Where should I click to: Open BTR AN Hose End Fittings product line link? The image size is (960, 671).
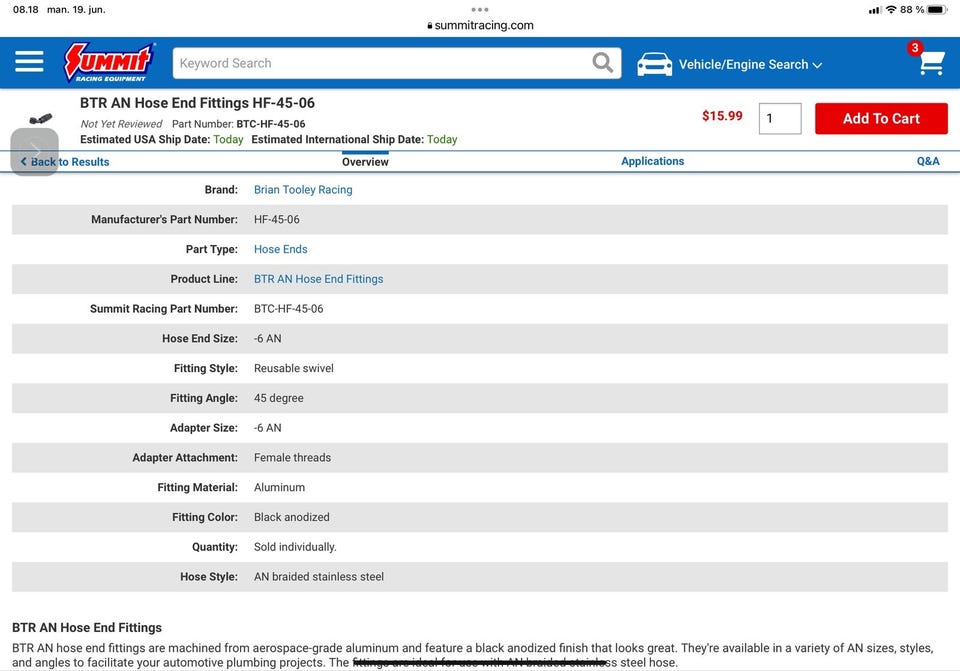(x=318, y=279)
